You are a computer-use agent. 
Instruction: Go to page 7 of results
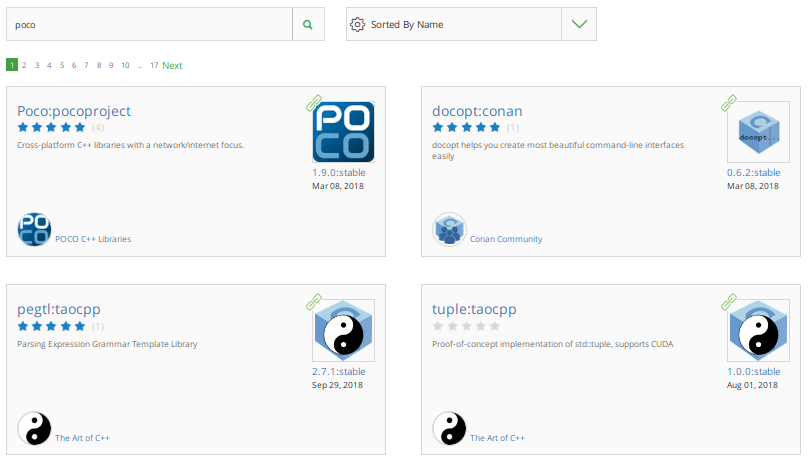(86, 65)
